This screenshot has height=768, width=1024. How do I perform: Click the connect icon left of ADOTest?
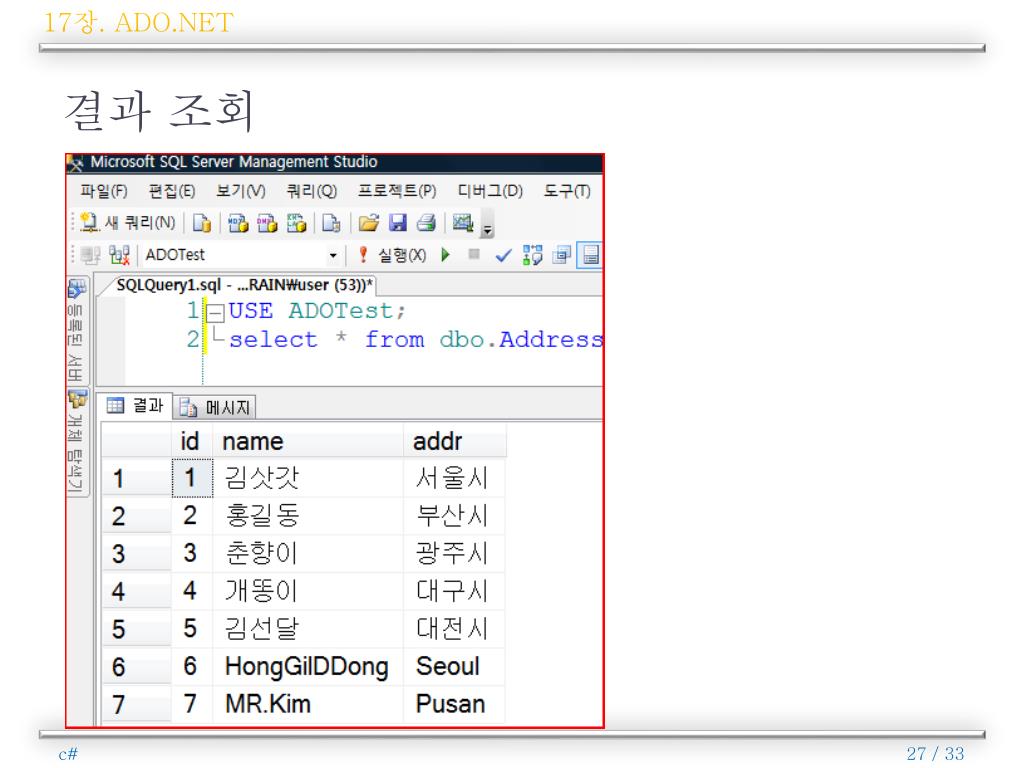click(x=90, y=255)
